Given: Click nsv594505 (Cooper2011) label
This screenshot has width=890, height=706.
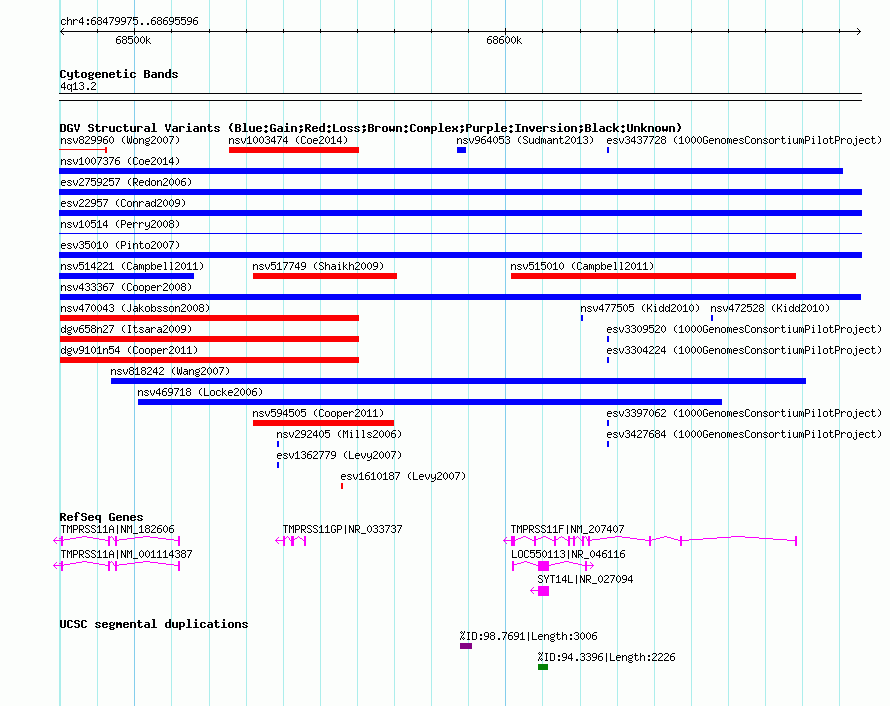Looking at the screenshot, I should [318, 413].
